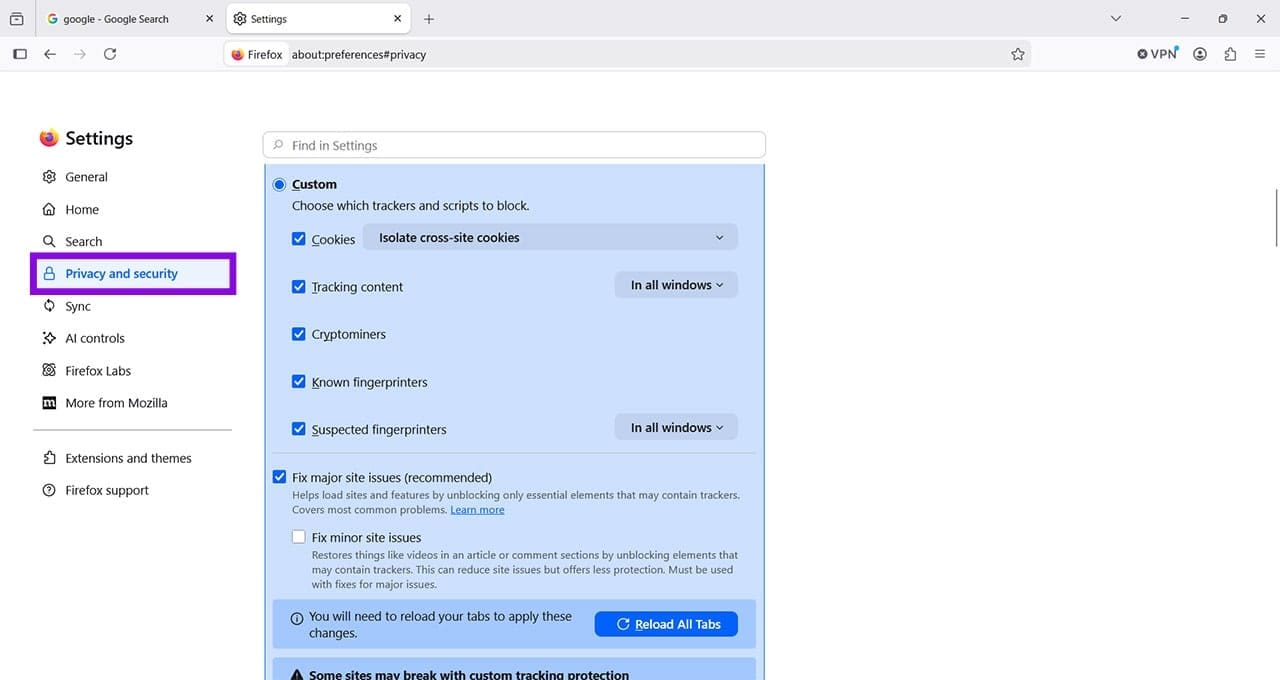
Task: Open the hamburger application menu
Action: click(1260, 54)
